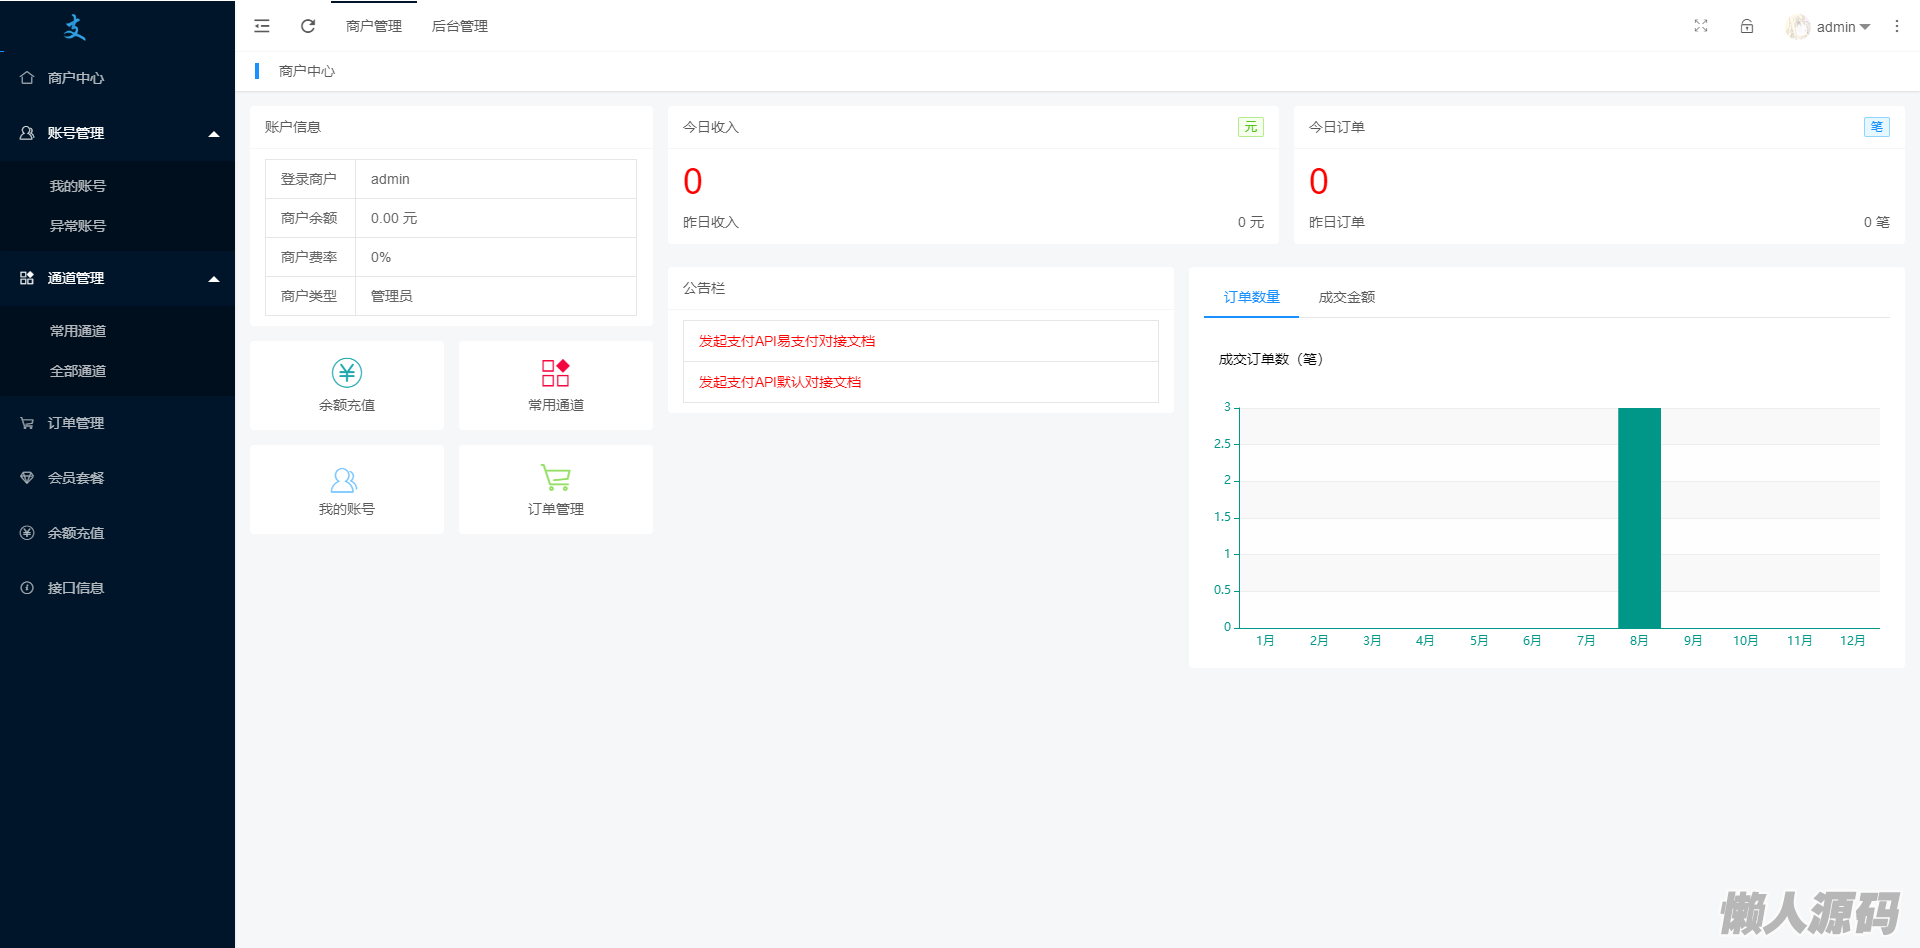Click the refresh page icon
1920x948 pixels.
tap(308, 26)
